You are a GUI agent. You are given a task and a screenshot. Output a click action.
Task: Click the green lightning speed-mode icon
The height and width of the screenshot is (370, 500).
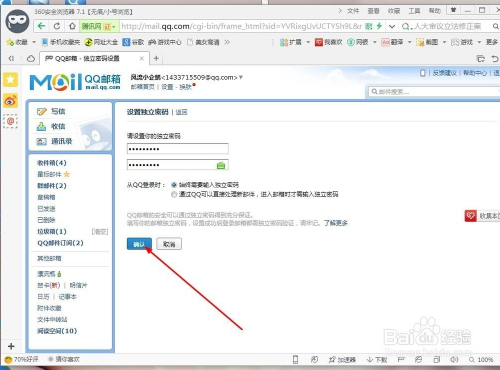coord(379,26)
